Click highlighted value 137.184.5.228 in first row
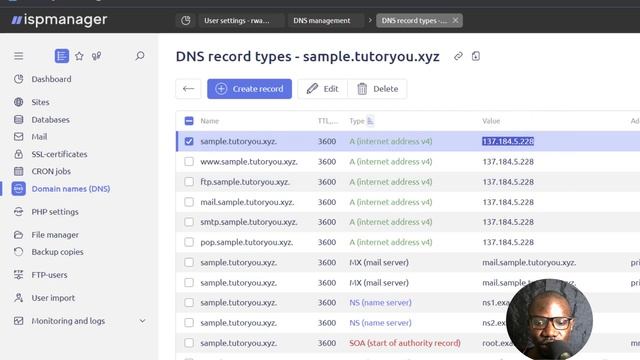640x360 pixels. 508,141
